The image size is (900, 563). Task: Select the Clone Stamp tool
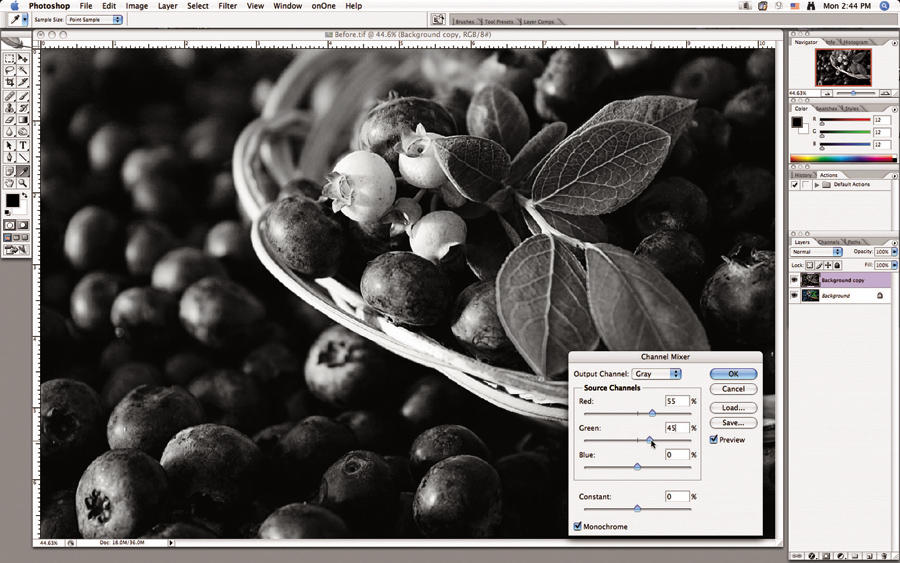tap(10, 108)
